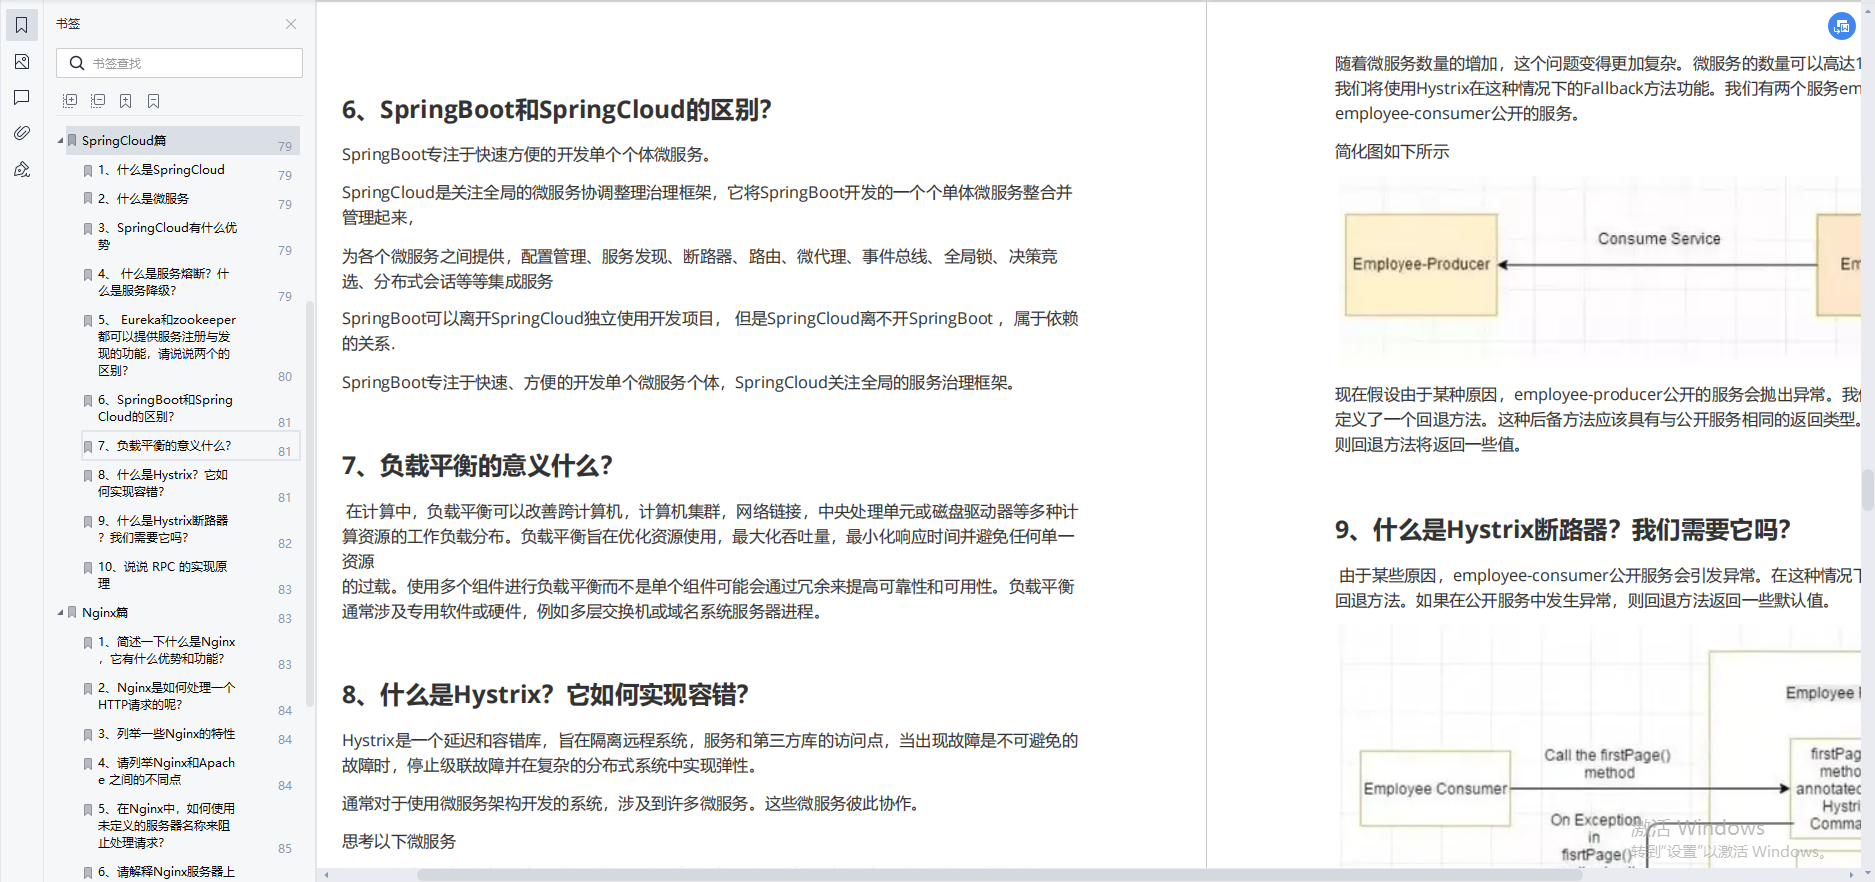Viewport: 1875px width, 882px height.
Task: Open the signature pen panel
Action: 21,170
